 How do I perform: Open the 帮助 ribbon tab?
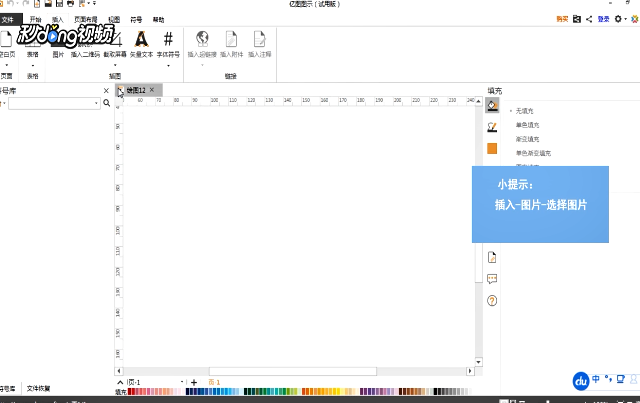click(x=158, y=20)
